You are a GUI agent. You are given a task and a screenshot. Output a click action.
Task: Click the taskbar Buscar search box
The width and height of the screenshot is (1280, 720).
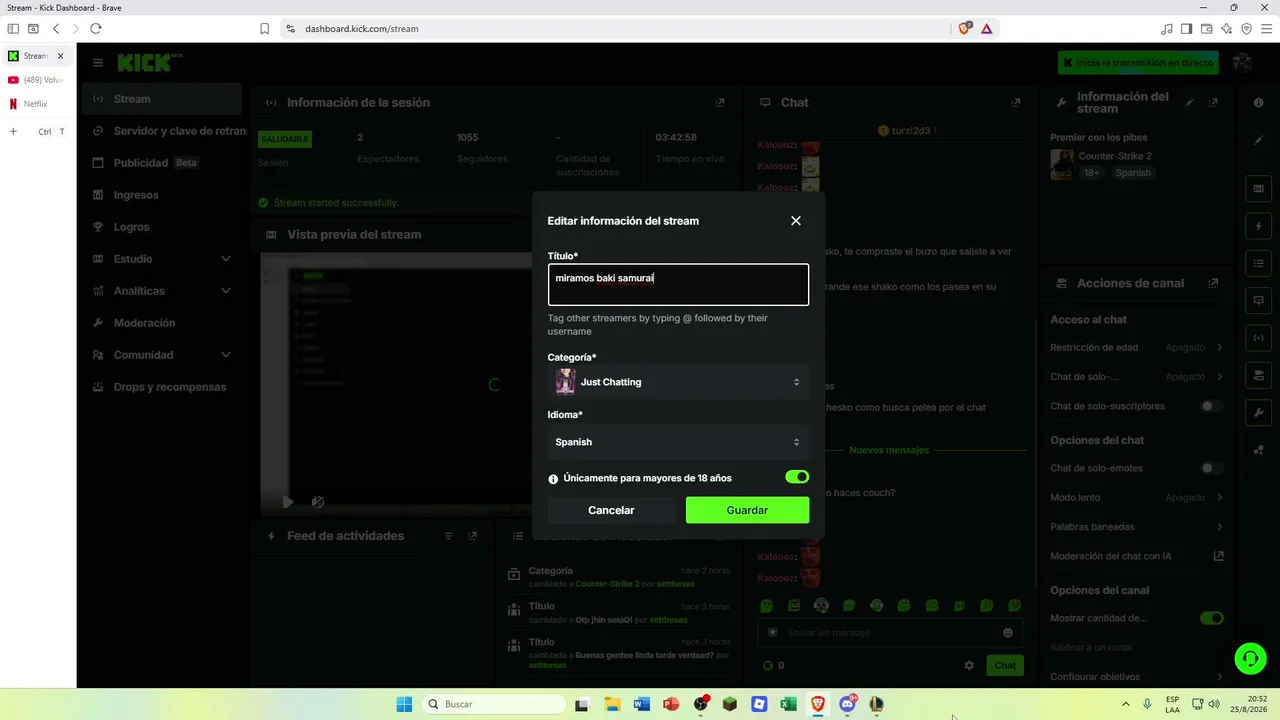(494, 704)
